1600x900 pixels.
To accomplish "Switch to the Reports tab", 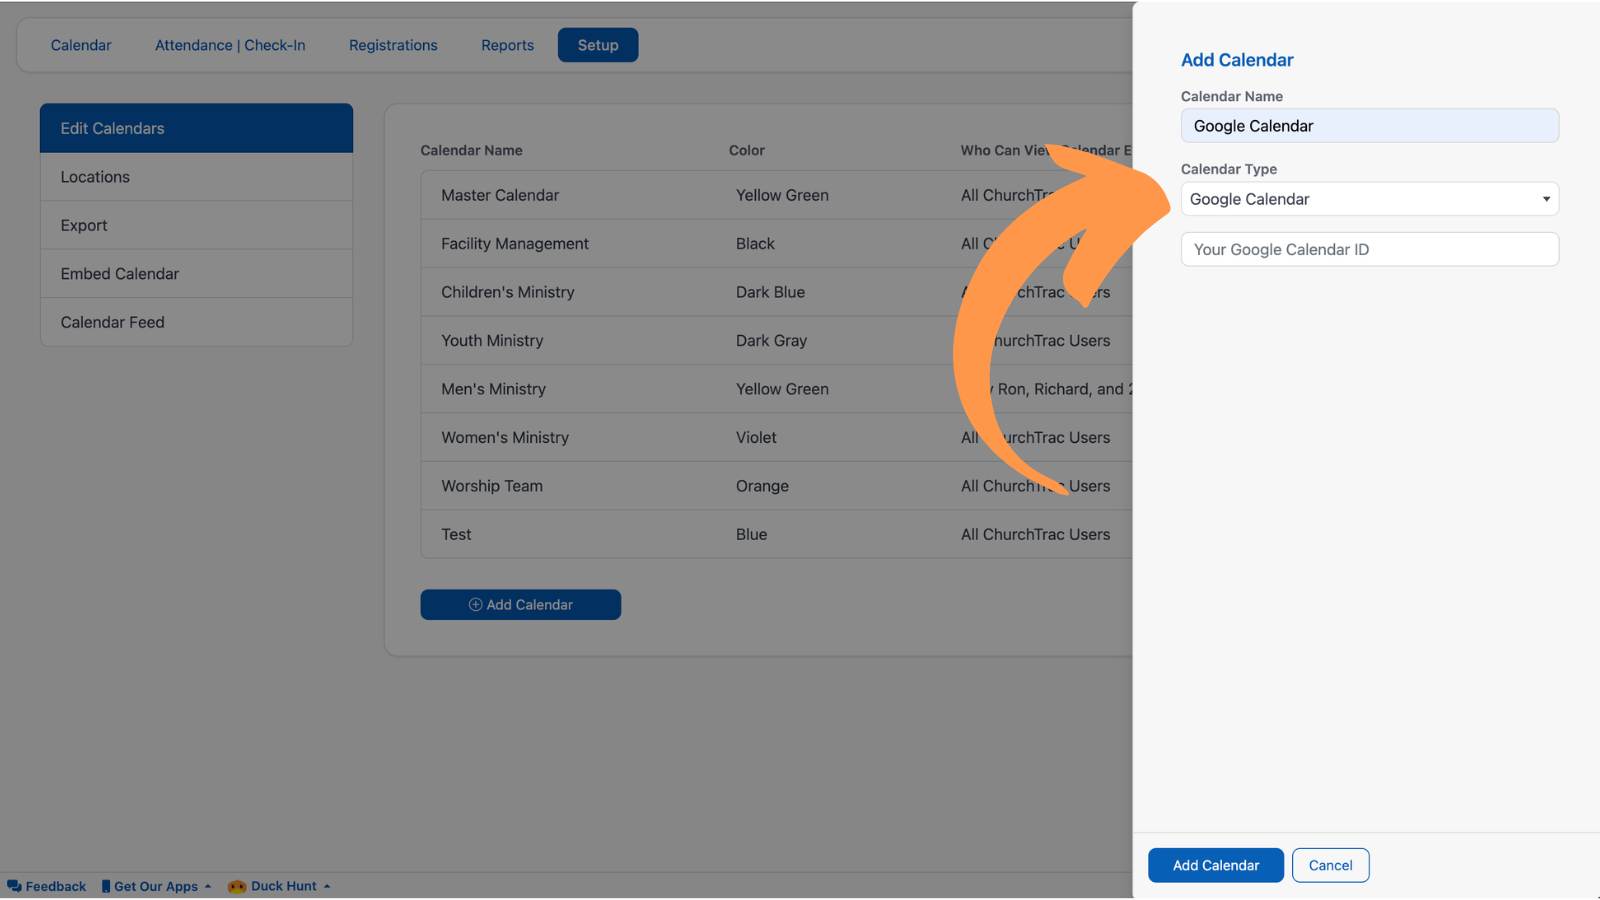I will [507, 45].
